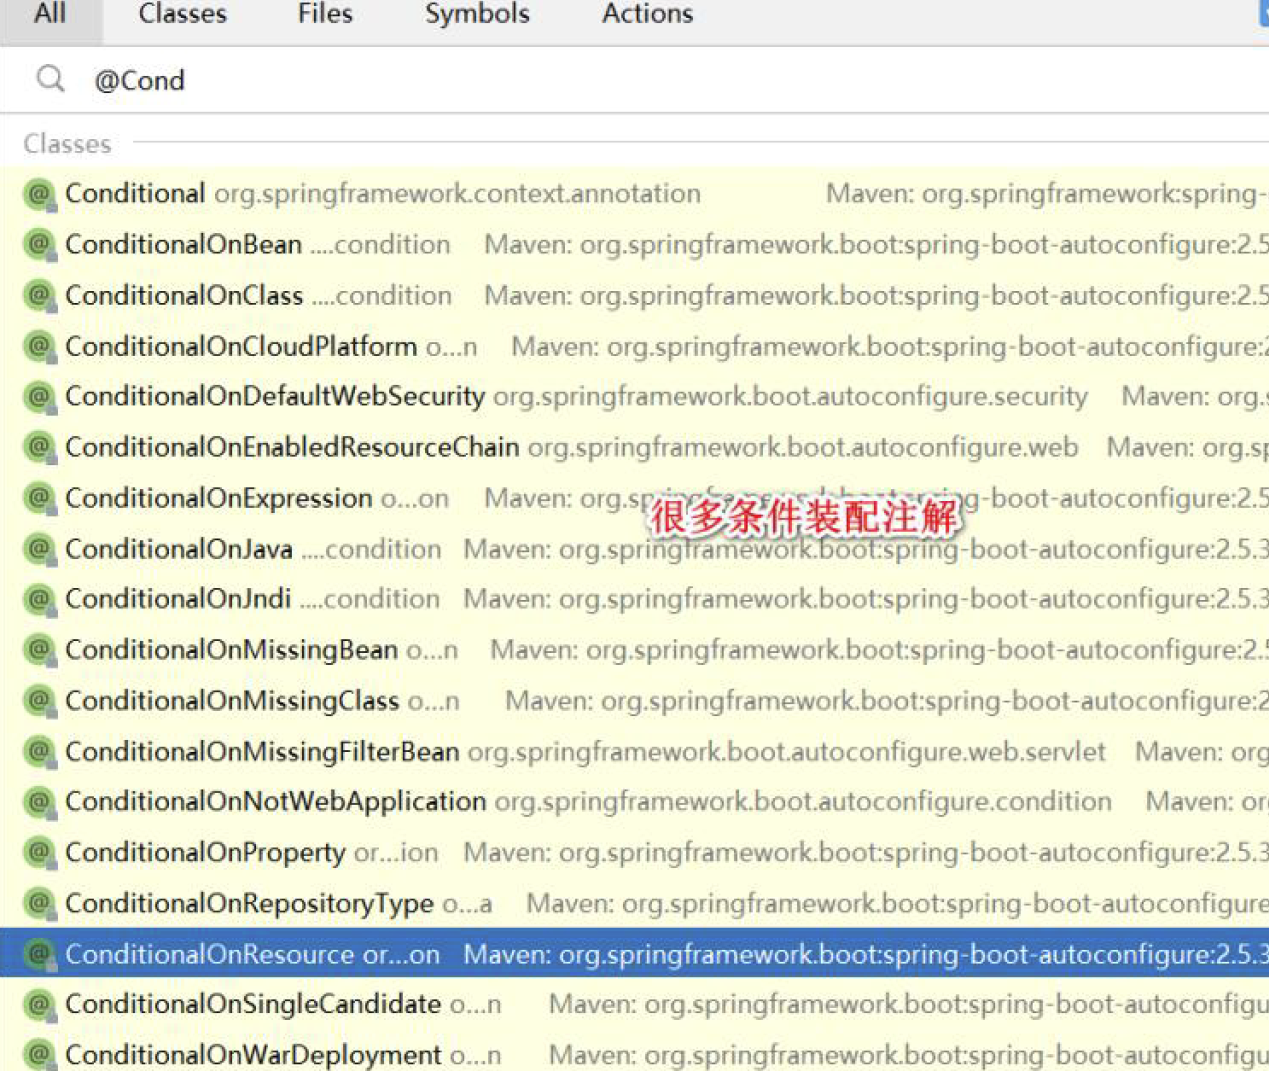Click the annotation icon next to ConditionalOnBean

[37, 244]
